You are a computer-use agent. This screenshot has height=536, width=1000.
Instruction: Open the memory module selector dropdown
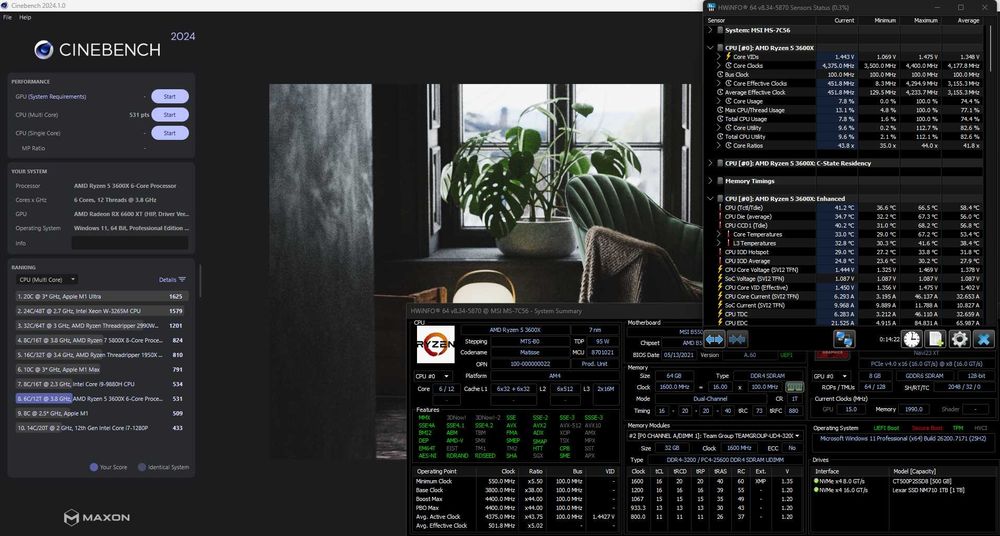pyautogui.click(x=714, y=436)
